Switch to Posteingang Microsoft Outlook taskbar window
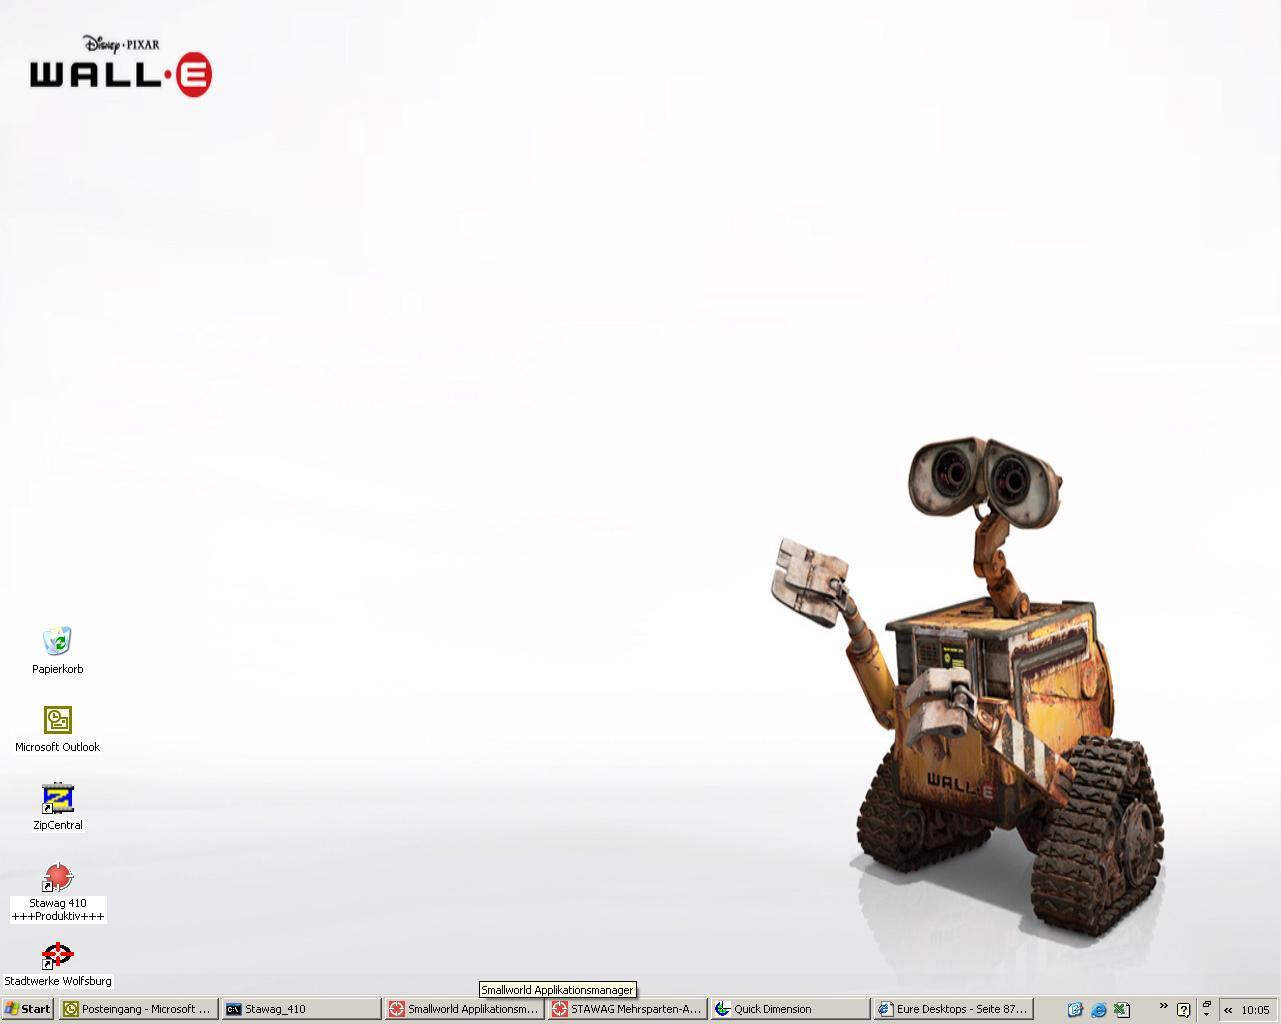 click(x=138, y=1009)
